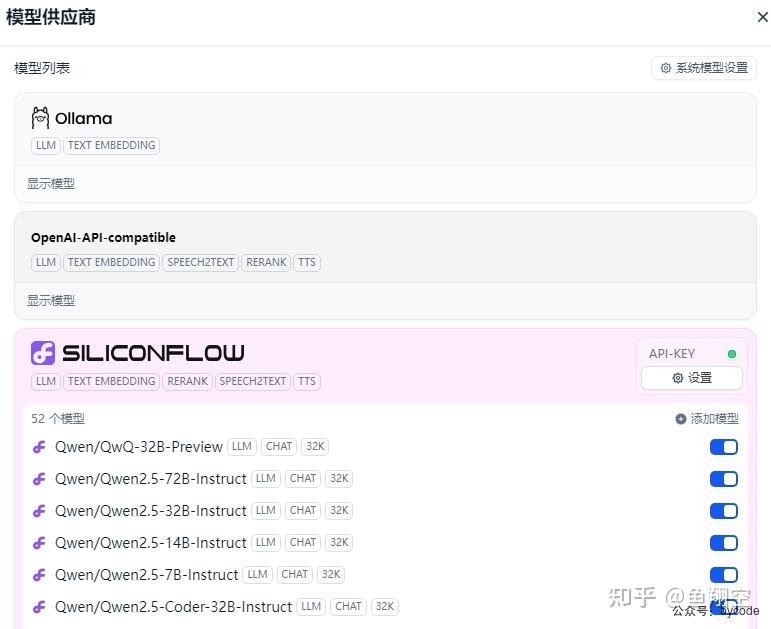Viewport: 771px width, 629px height.
Task: Collapse the 52 个模型 list header
Action: pyautogui.click(x=58, y=419)
